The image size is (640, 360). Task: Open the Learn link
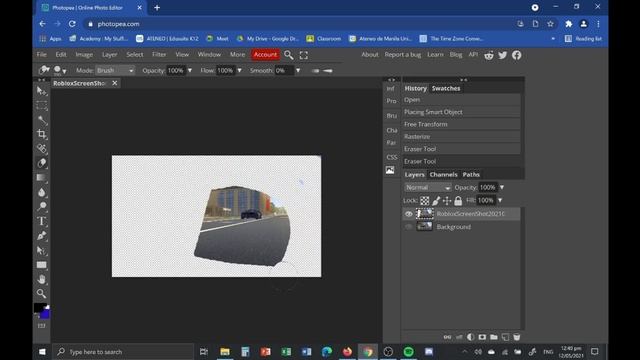click(x=435, y=55)
